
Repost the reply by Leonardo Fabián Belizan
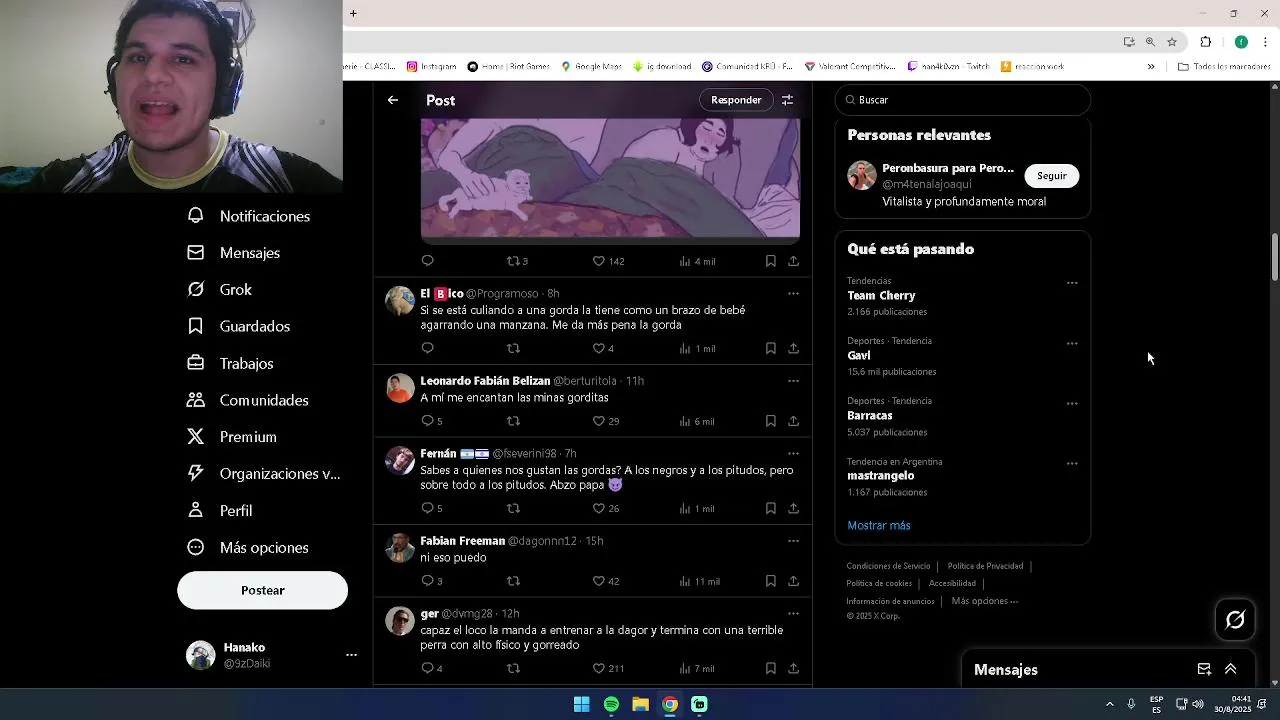pyautogui.click(x=513, y=421)
